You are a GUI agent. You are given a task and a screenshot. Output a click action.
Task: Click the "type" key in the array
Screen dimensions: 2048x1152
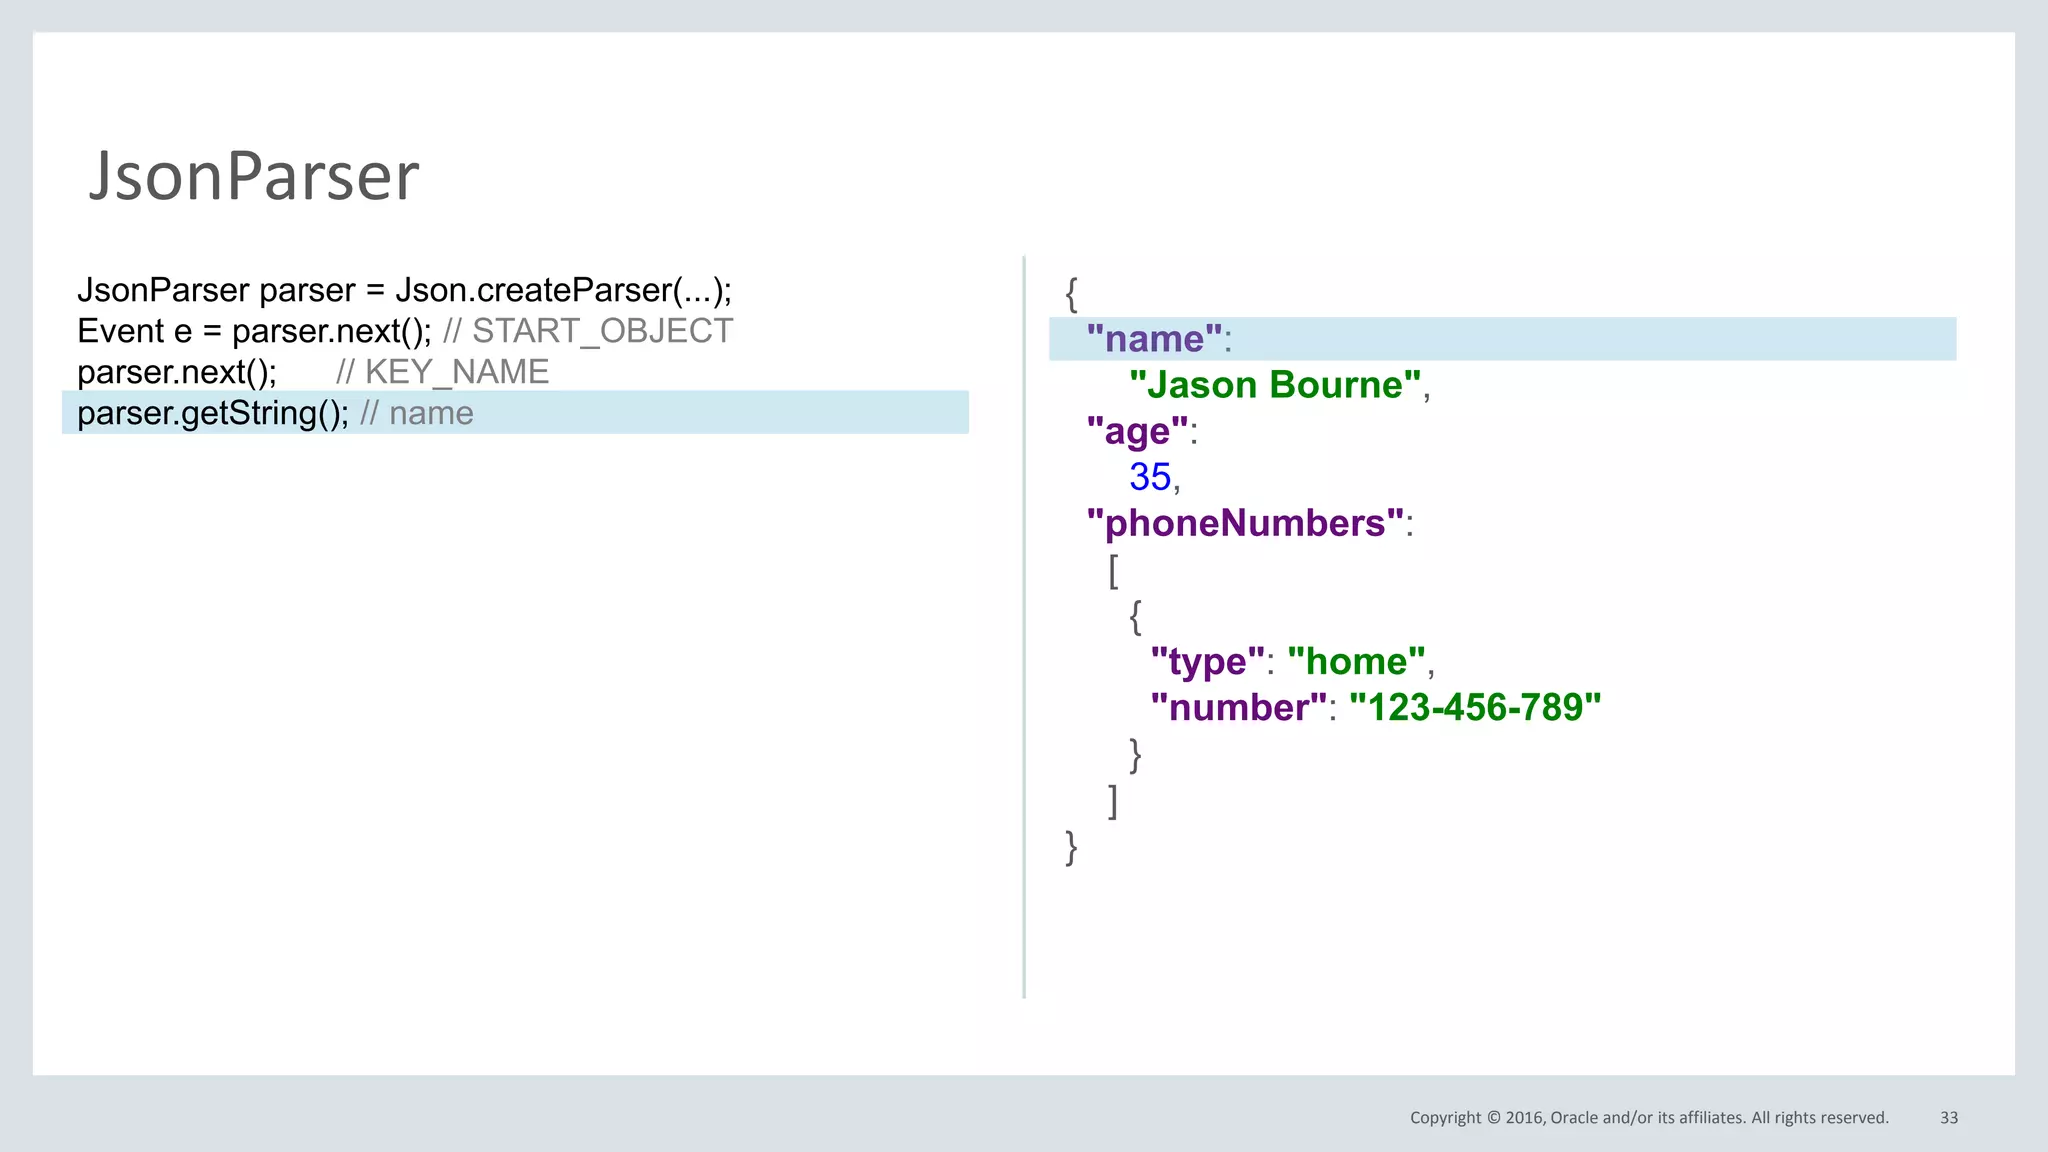click(1207, 661)
